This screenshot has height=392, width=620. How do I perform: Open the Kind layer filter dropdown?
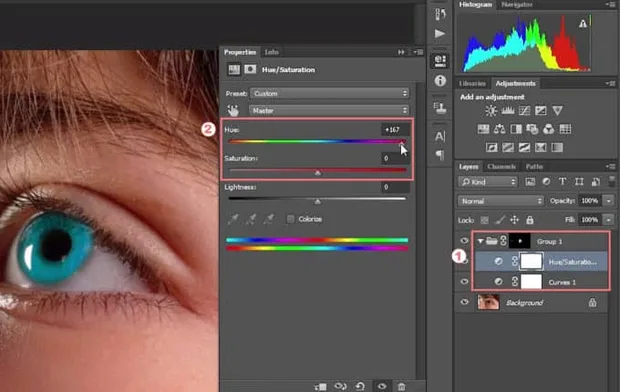488,182
